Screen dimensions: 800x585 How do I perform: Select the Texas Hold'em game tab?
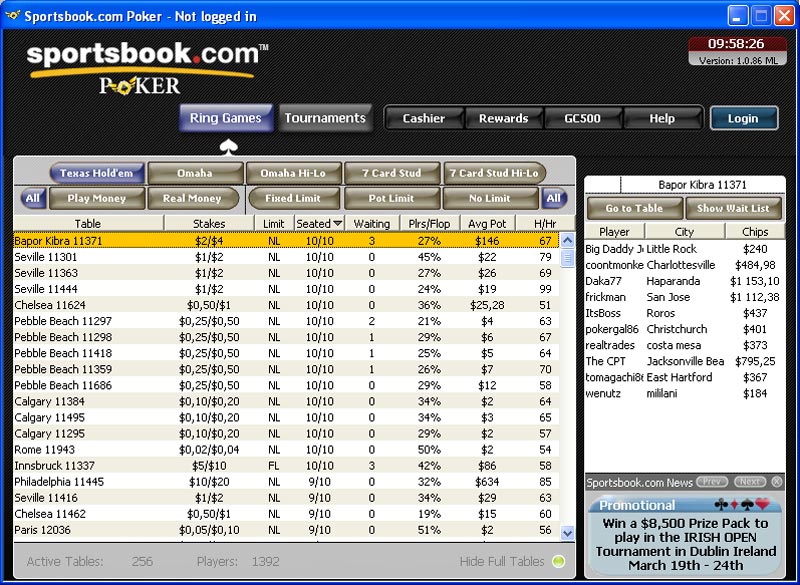pyautogui.click(x=96, y=173)
